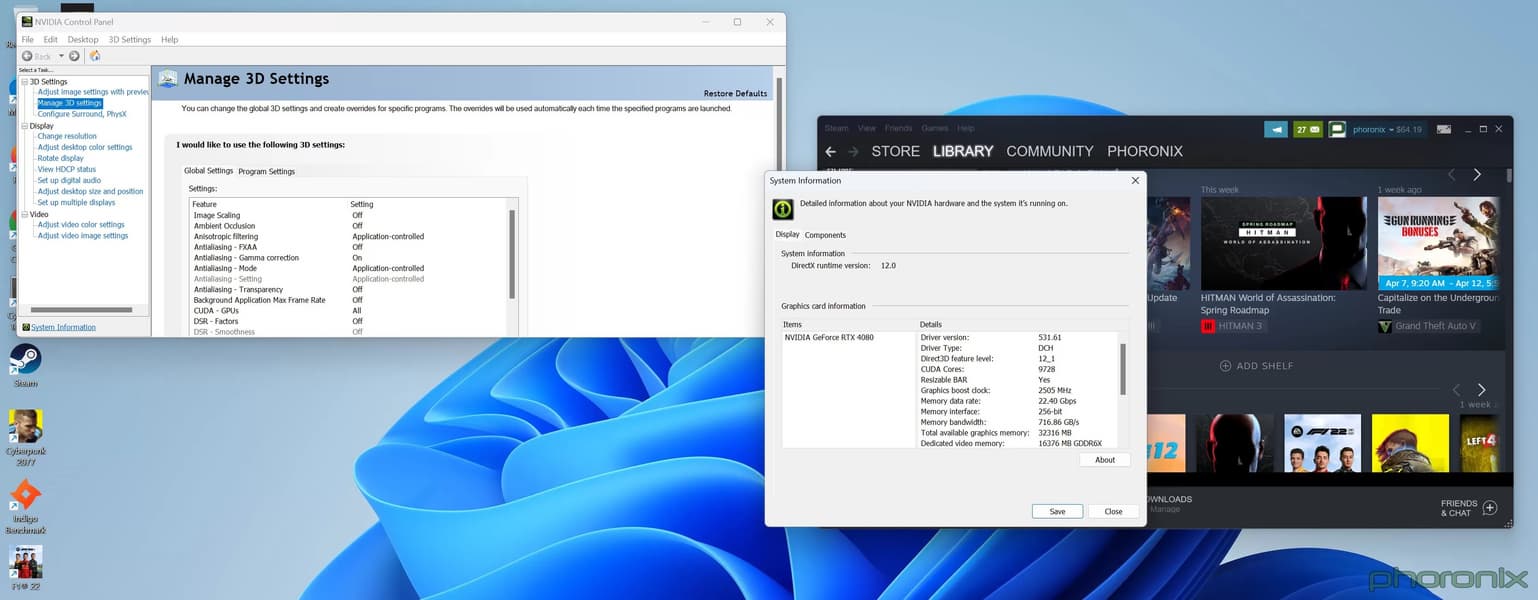The image size is (1538, 600).
Task: Click the NVIDIA Control Panel title bar icon
Action: point(27,22)
